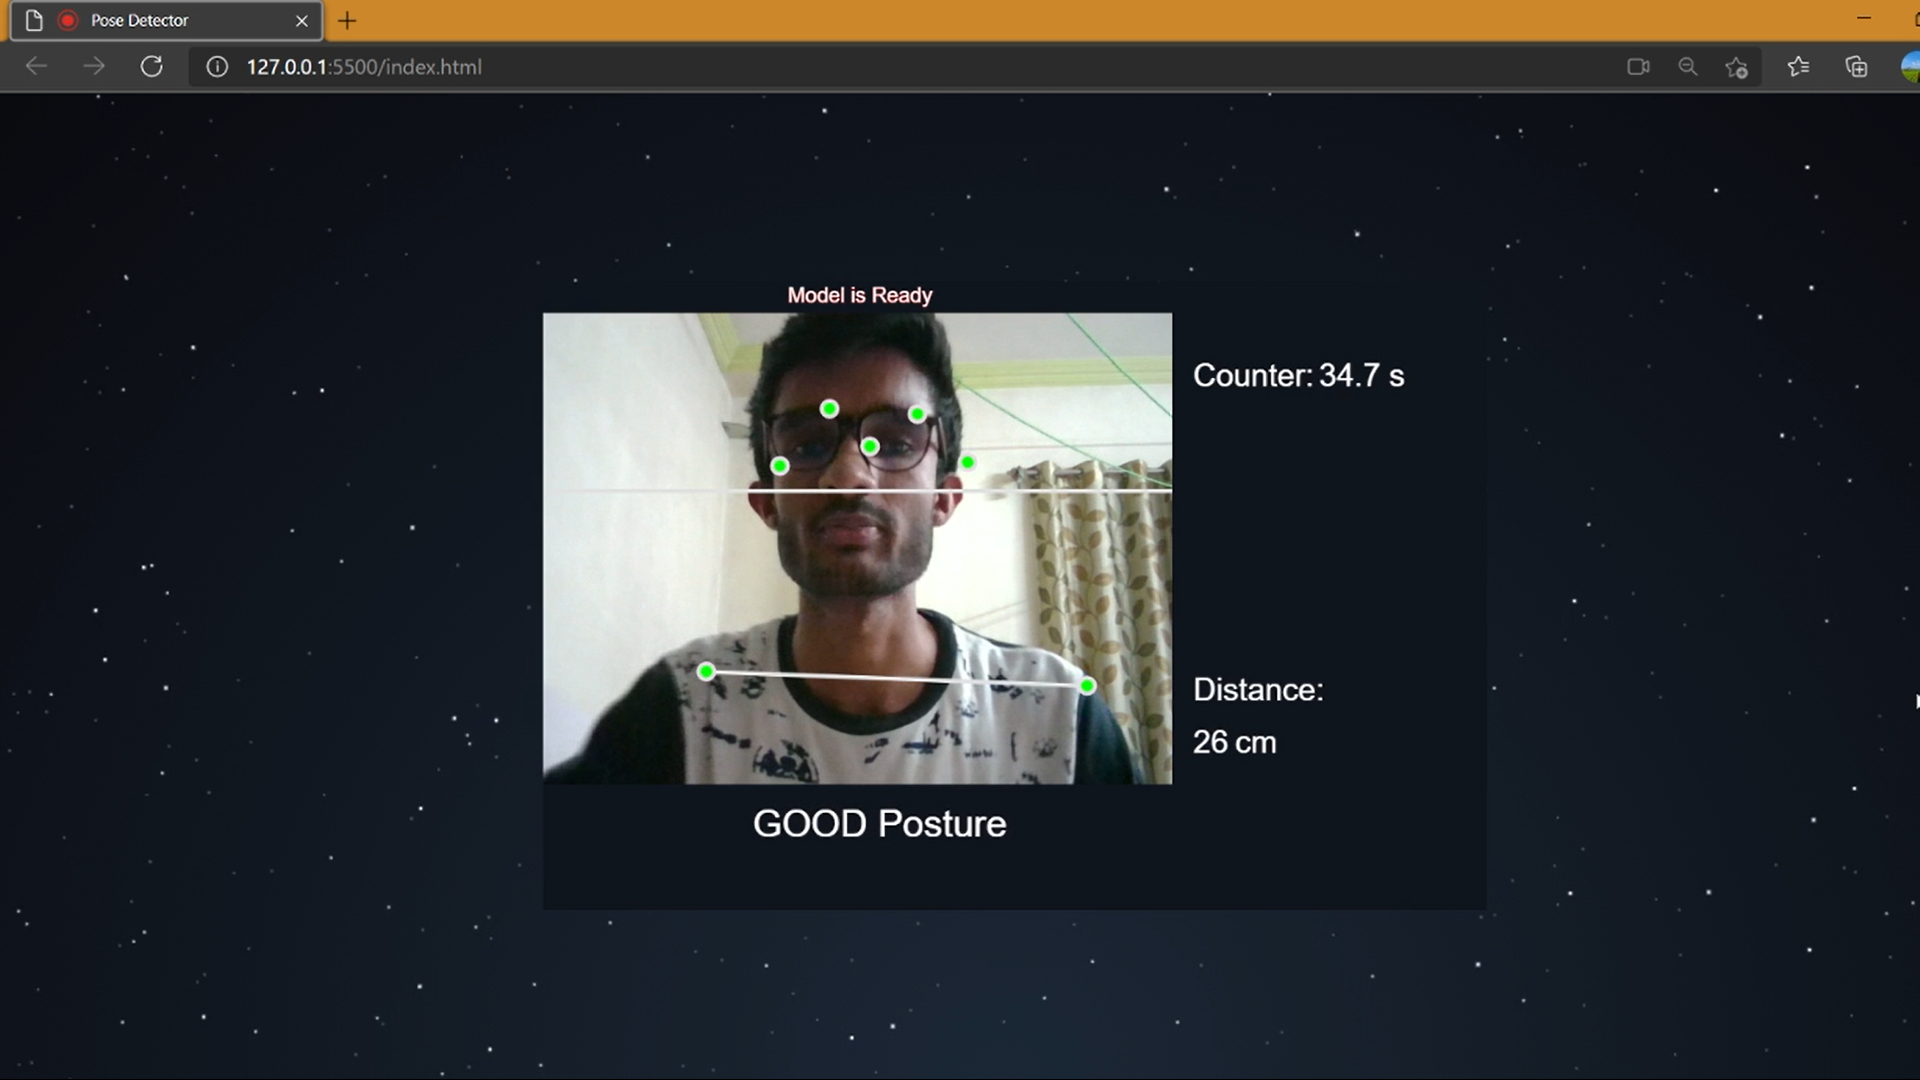
Task: Click the address bar URL
Action: (x=364, y=67)
